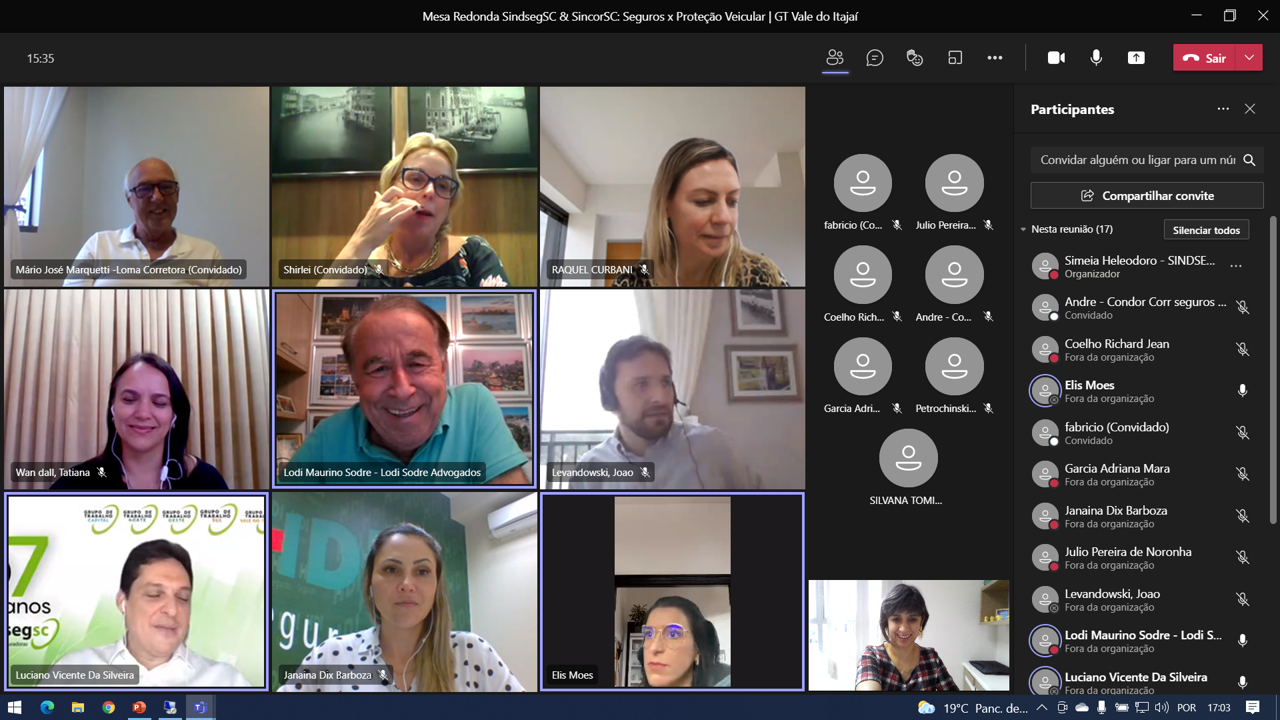
Task: Toggle the microphone mute
Action: point(1096,58)
